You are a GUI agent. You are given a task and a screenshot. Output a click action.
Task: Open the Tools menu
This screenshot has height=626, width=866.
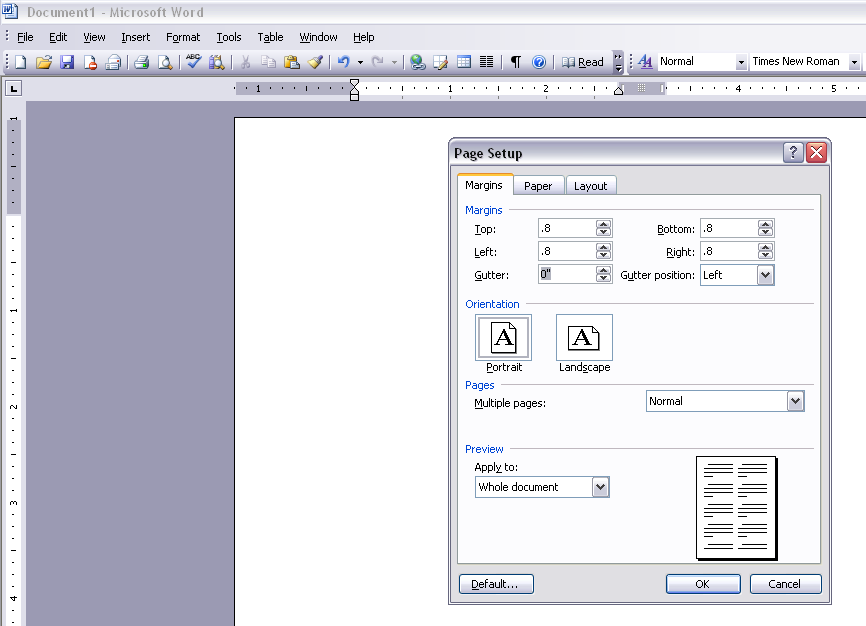229,37
